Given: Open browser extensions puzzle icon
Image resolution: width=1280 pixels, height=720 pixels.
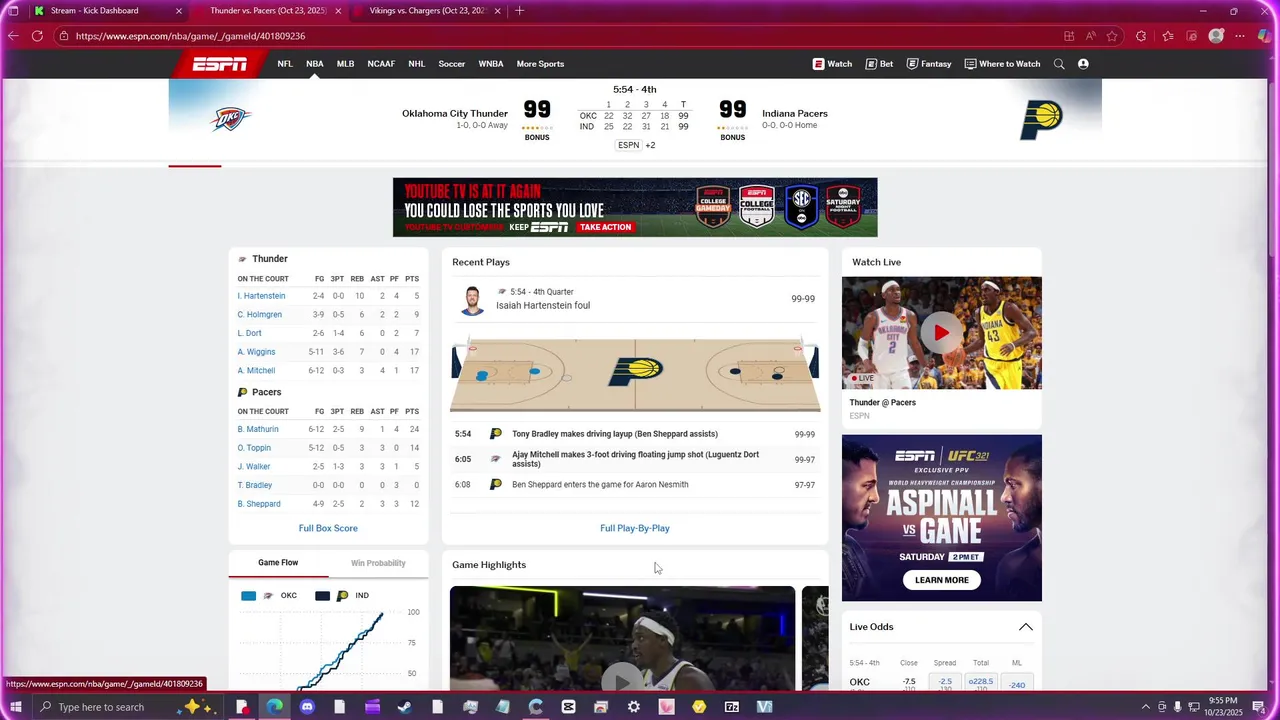Looking at the screenshot, I should [x=1141, y=36].
